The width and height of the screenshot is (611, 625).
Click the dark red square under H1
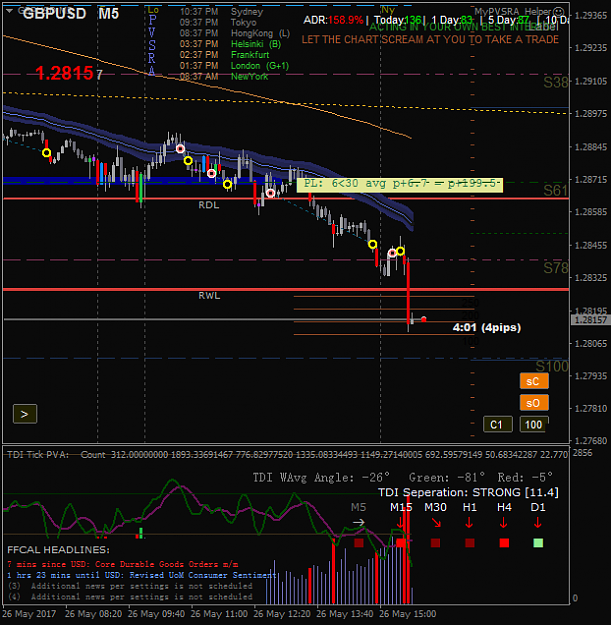(470, 542)
